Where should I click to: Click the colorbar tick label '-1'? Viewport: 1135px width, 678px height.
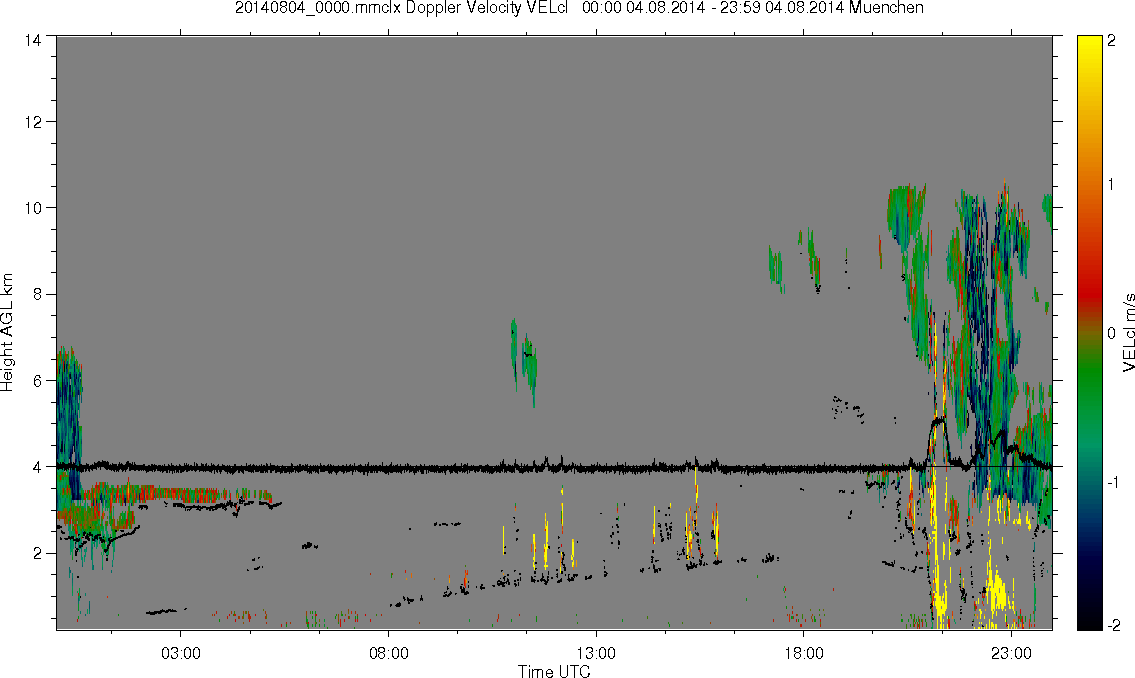pos(1112,483)
